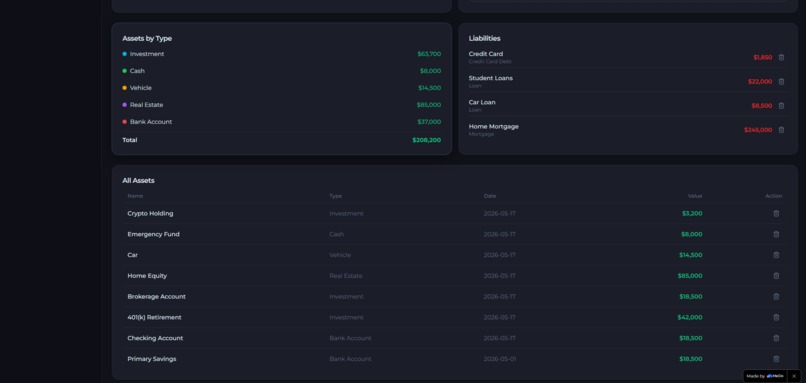Screen dimensions: 806x383
Task: Select the Brokerage Account row name
Action: pos(156,297)
